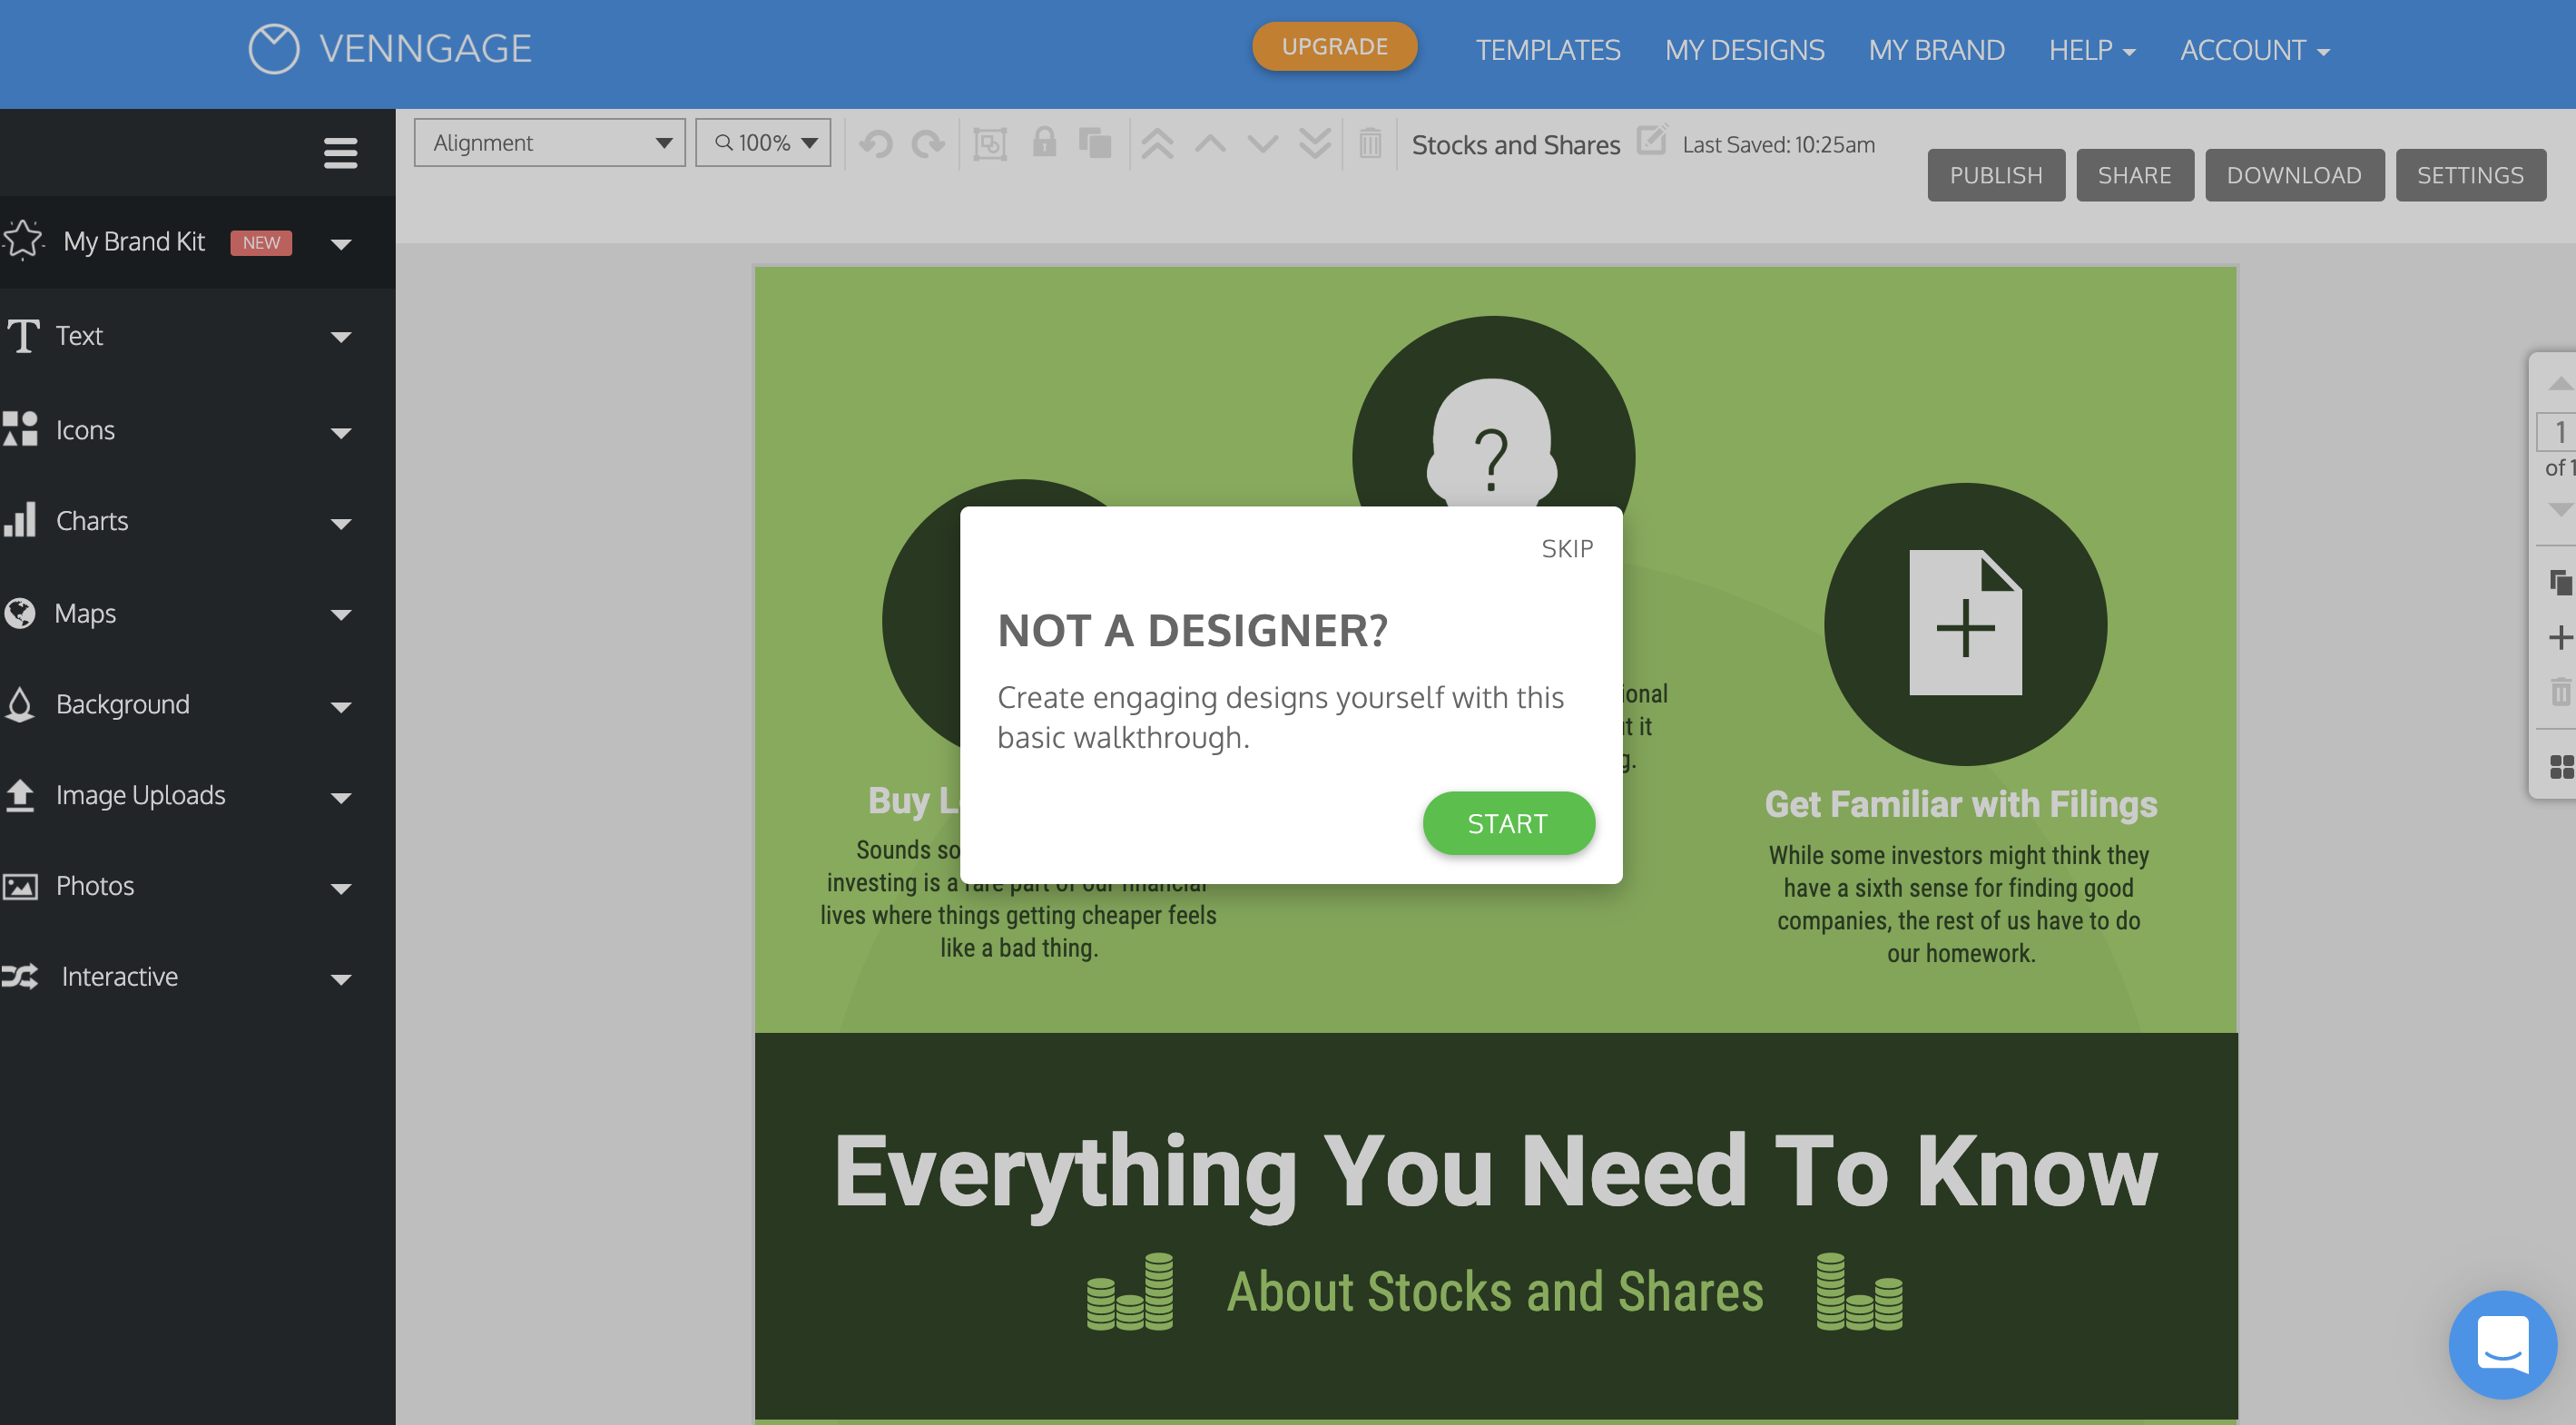This screenshot has height=1425, width=2576.
Task: Click the orange UPGRADE button
Action: 1334,46
